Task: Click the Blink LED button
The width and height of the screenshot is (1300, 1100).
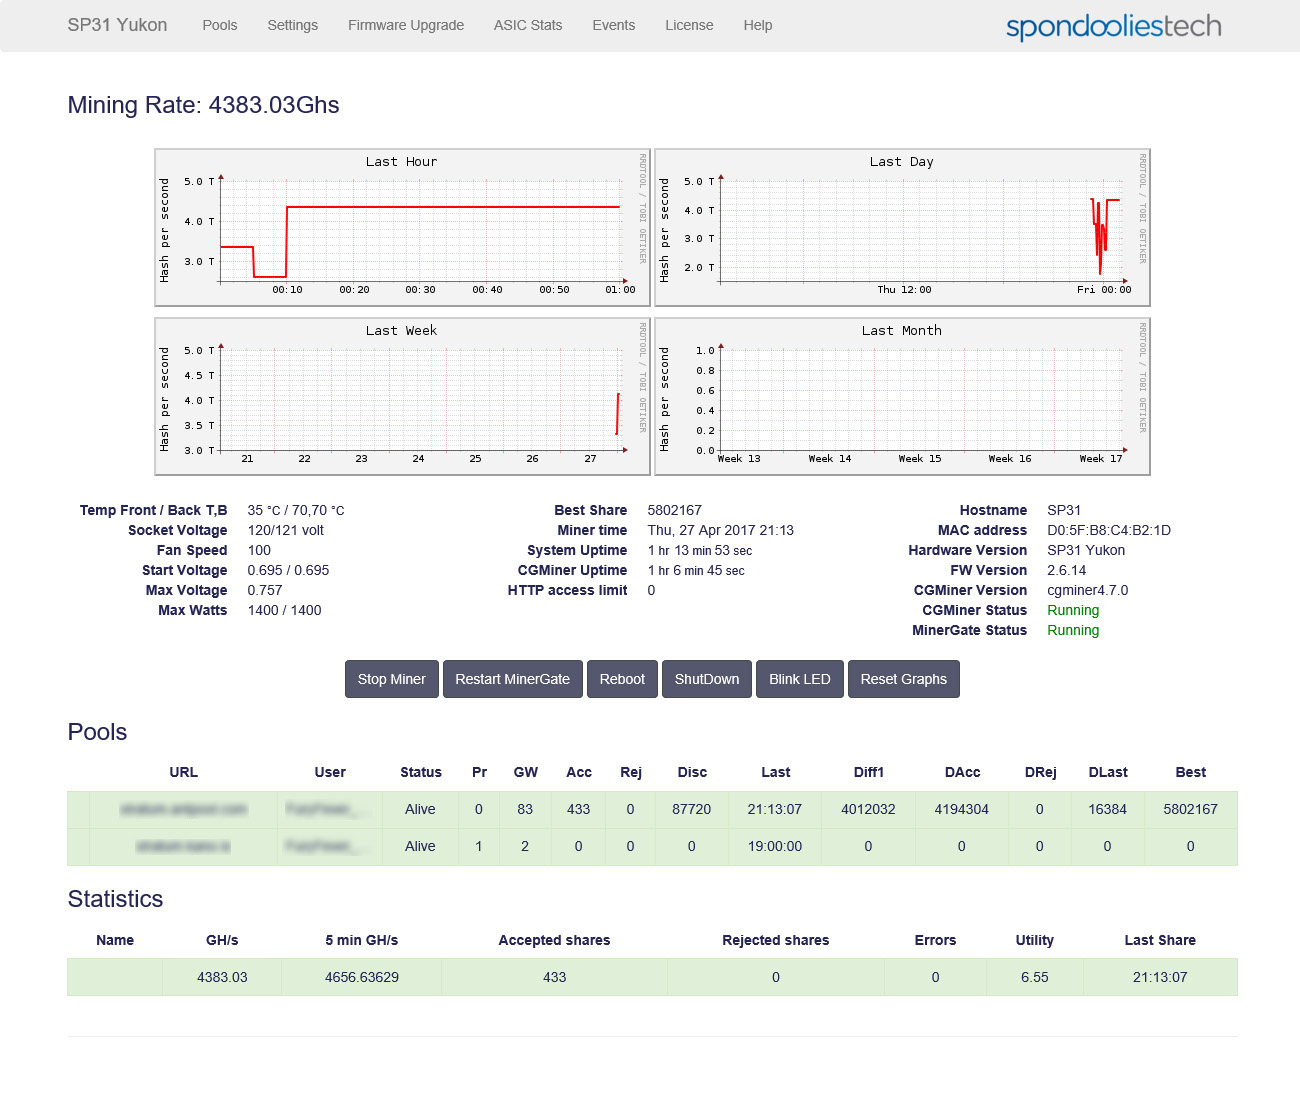Action: point(800,679)
